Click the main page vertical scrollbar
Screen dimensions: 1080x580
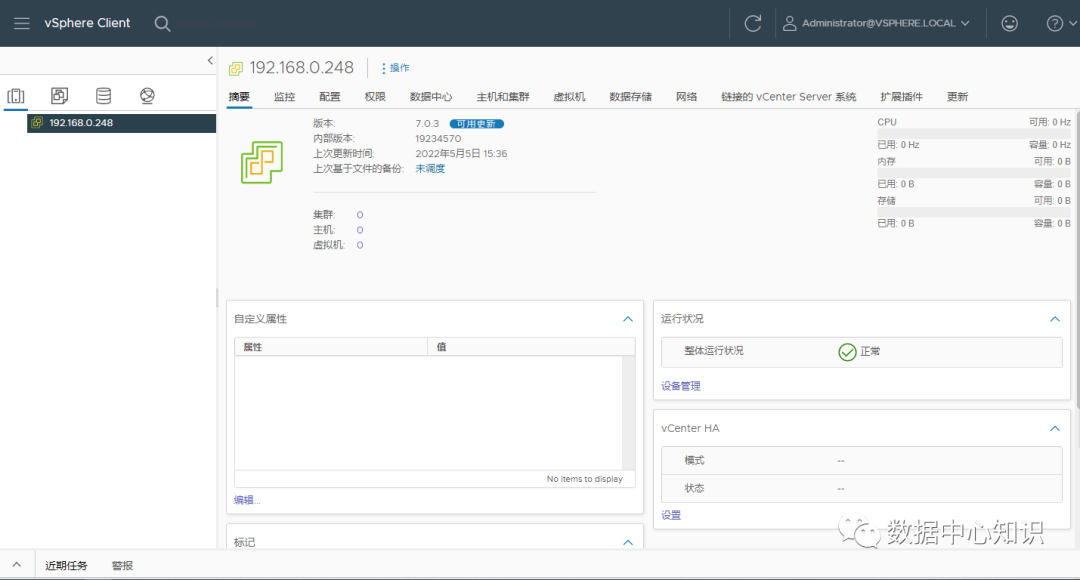click(1077, 258)
